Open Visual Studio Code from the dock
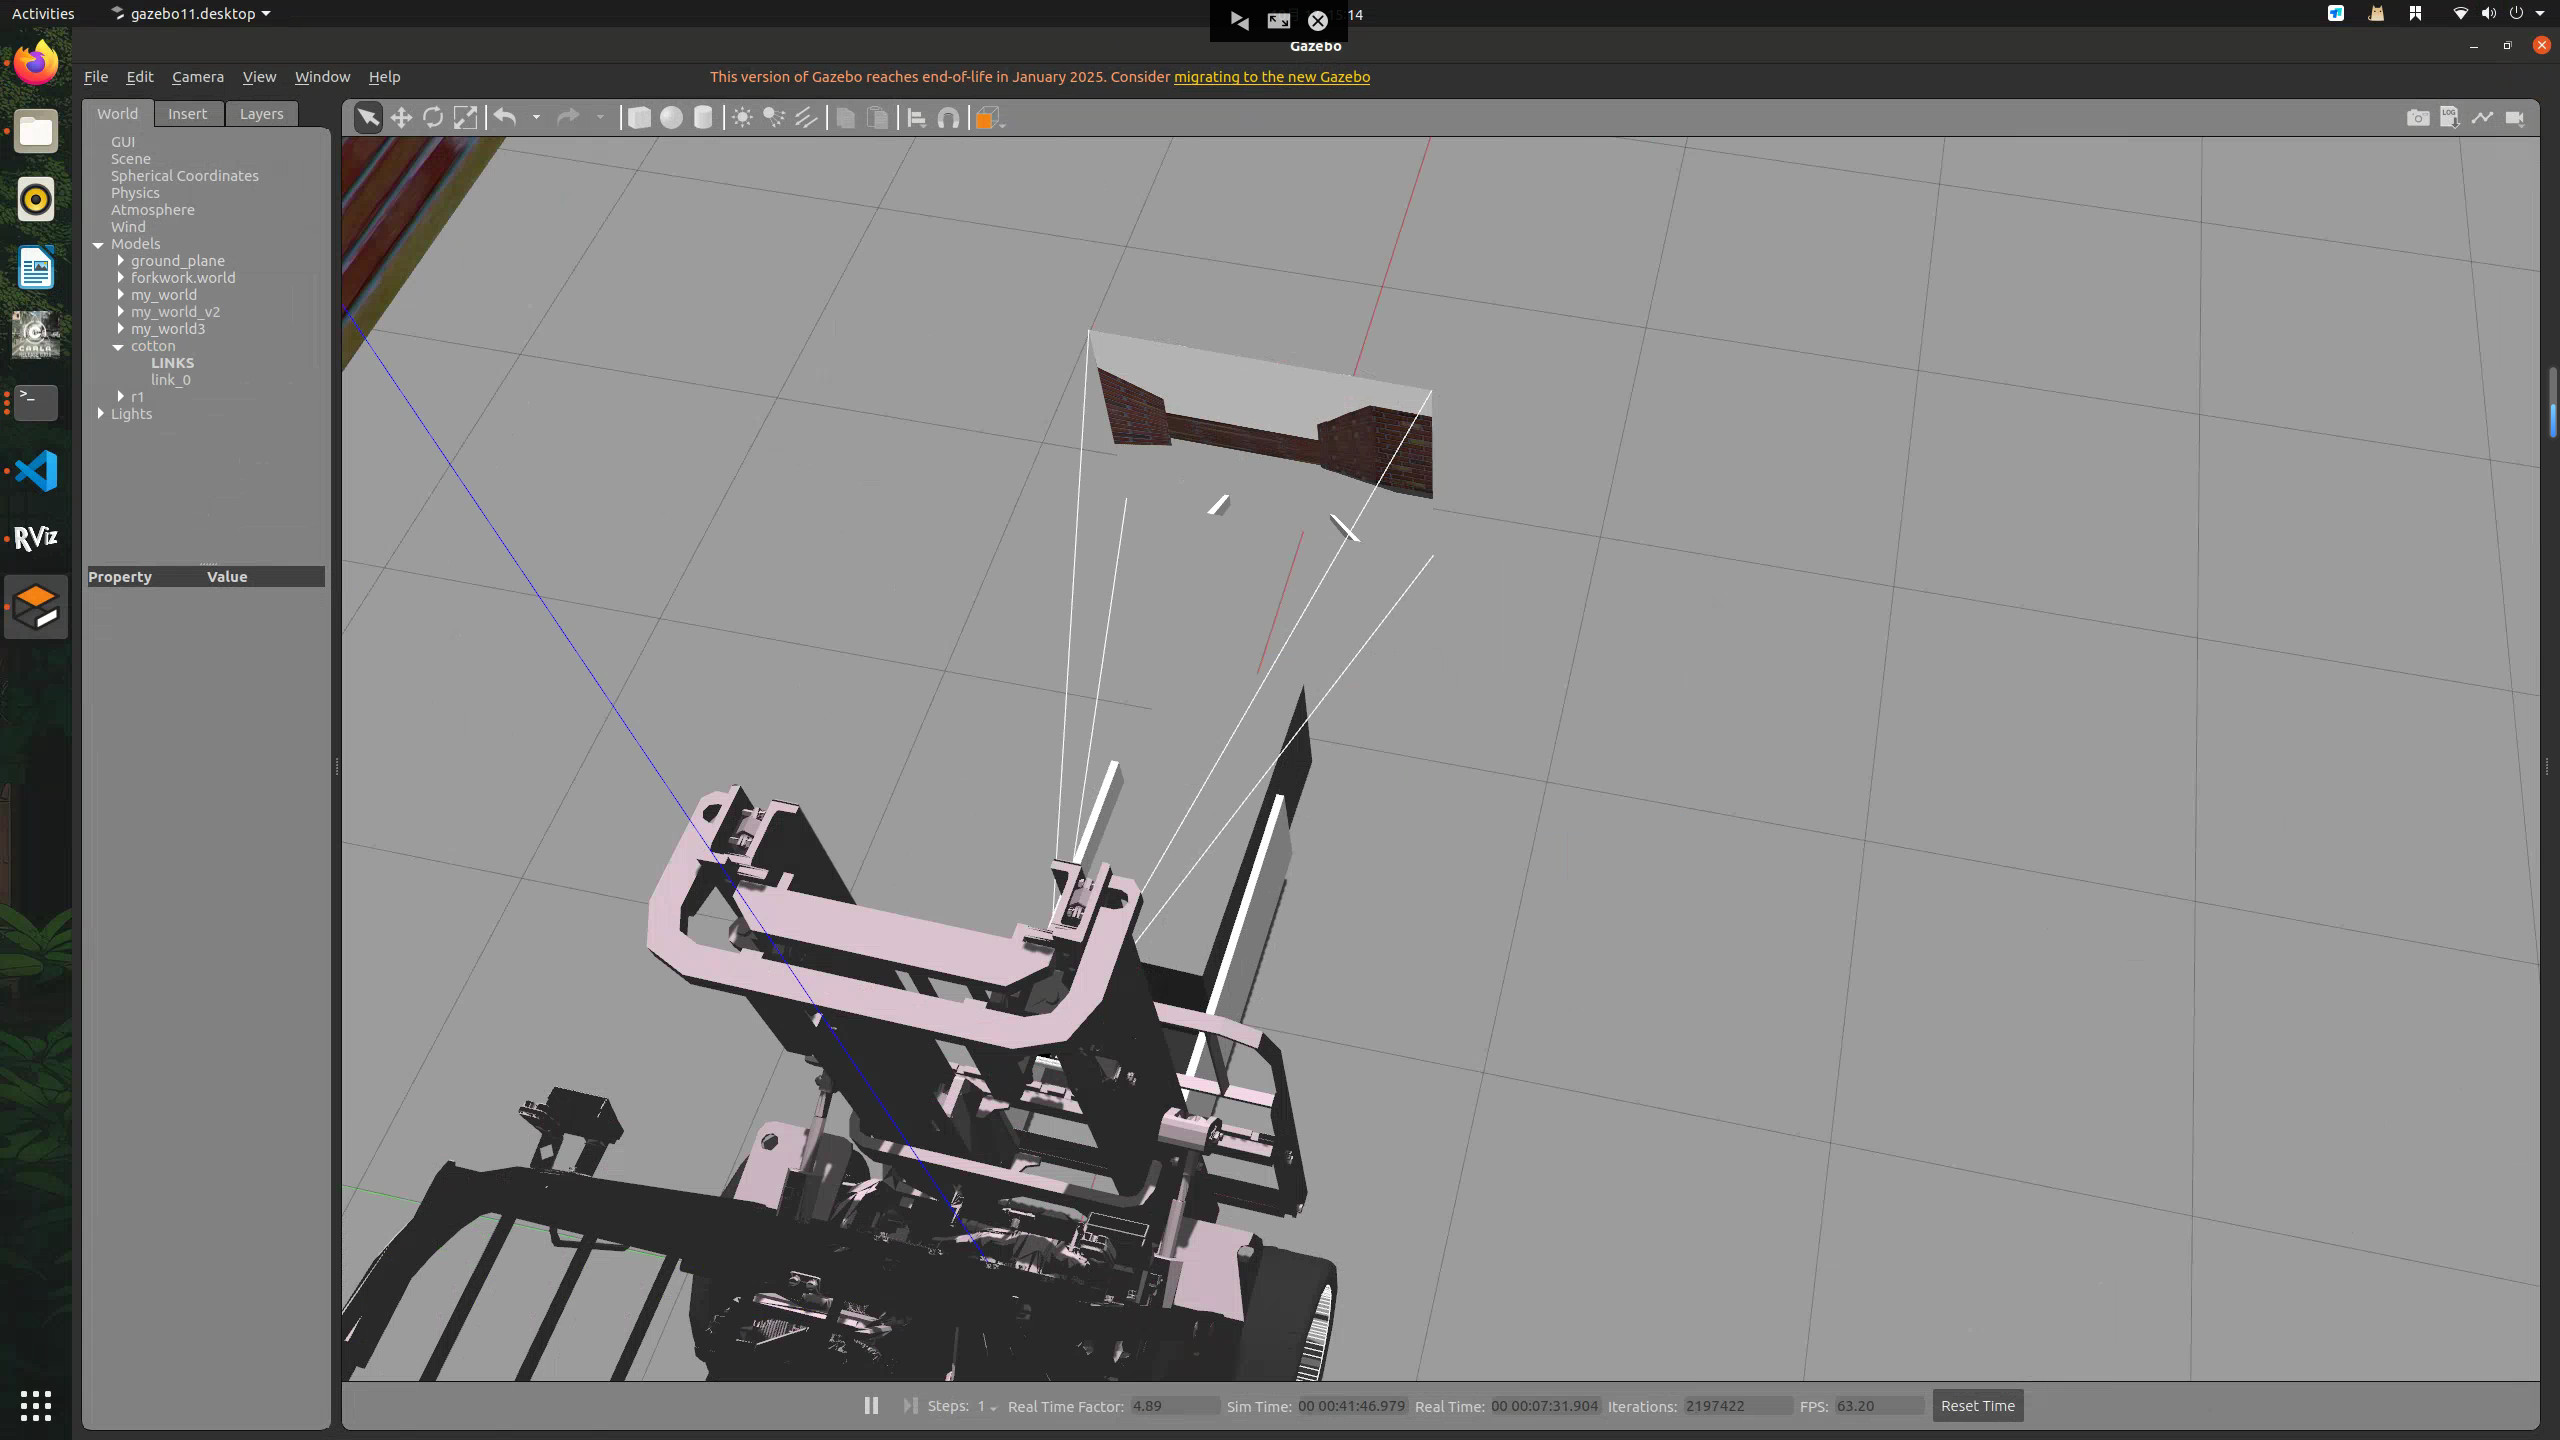 point(36,471)
